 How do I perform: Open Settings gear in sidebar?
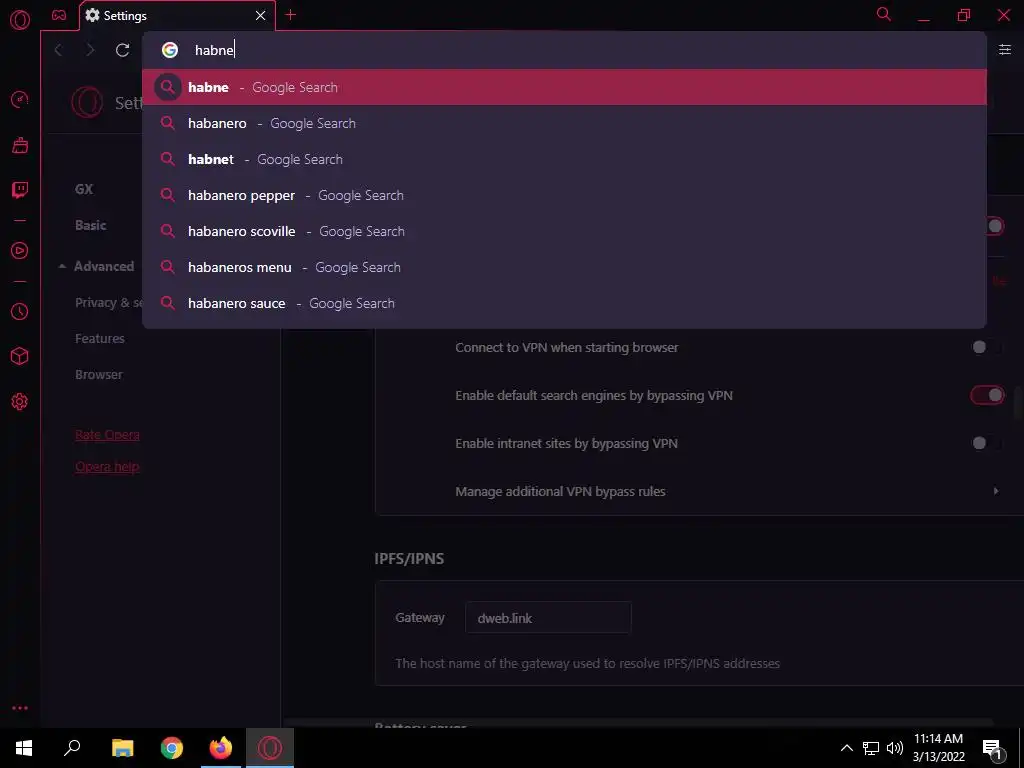click(20, 402)
